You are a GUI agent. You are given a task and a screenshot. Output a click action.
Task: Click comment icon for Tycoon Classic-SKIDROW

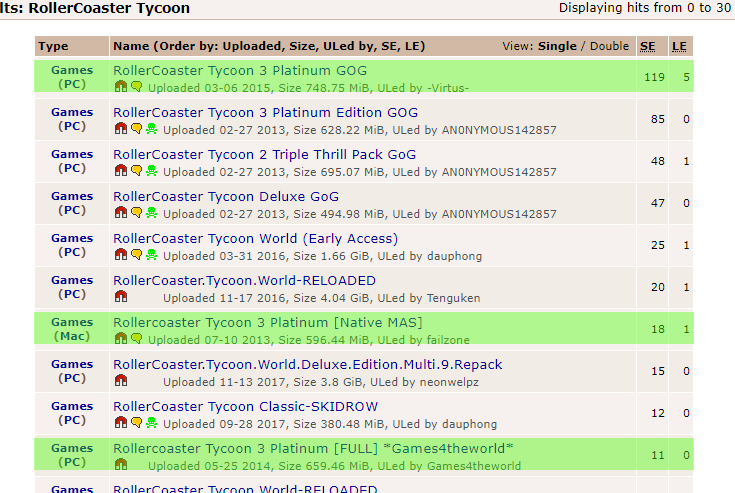(136, 423)
